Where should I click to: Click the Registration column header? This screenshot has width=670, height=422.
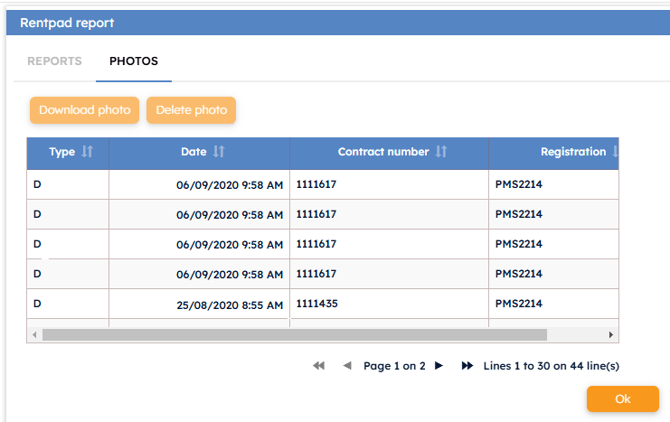click(x=572, y=152)
